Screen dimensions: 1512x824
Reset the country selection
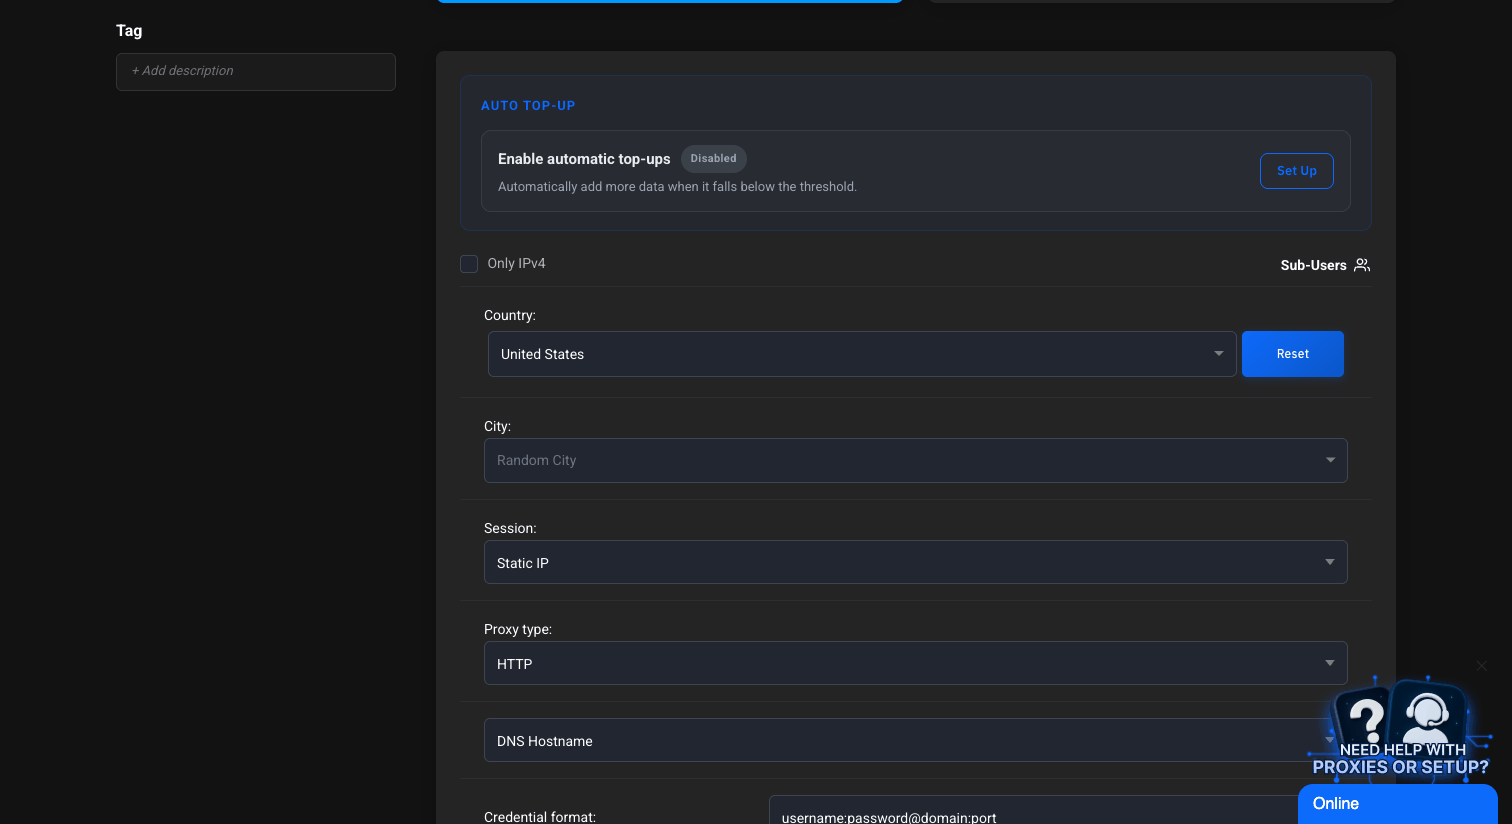(1293, 354)
